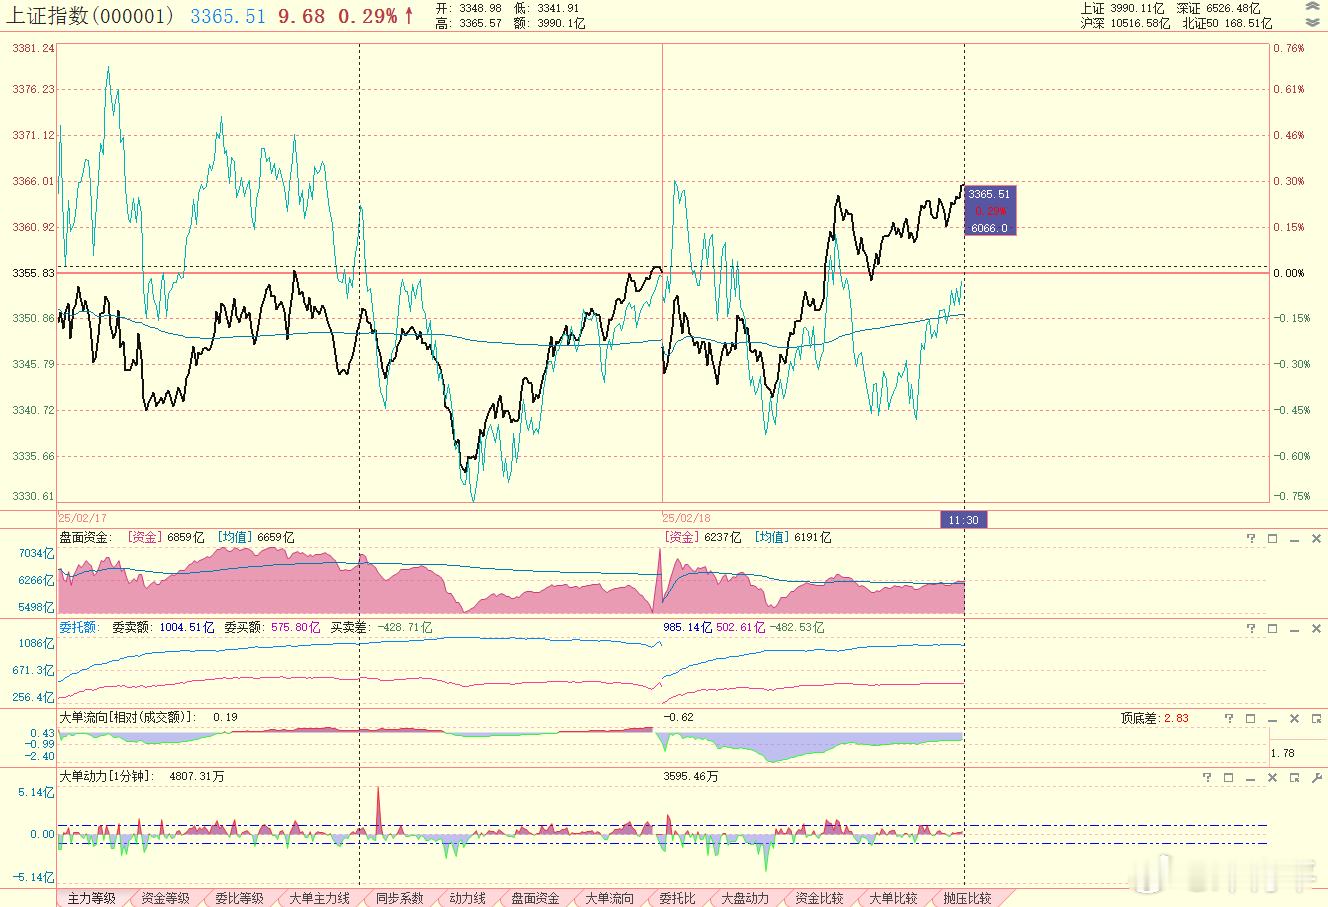Click the 深证 6526.48亿 turnover figure
1328x907 pixels.
(1219, 8)
